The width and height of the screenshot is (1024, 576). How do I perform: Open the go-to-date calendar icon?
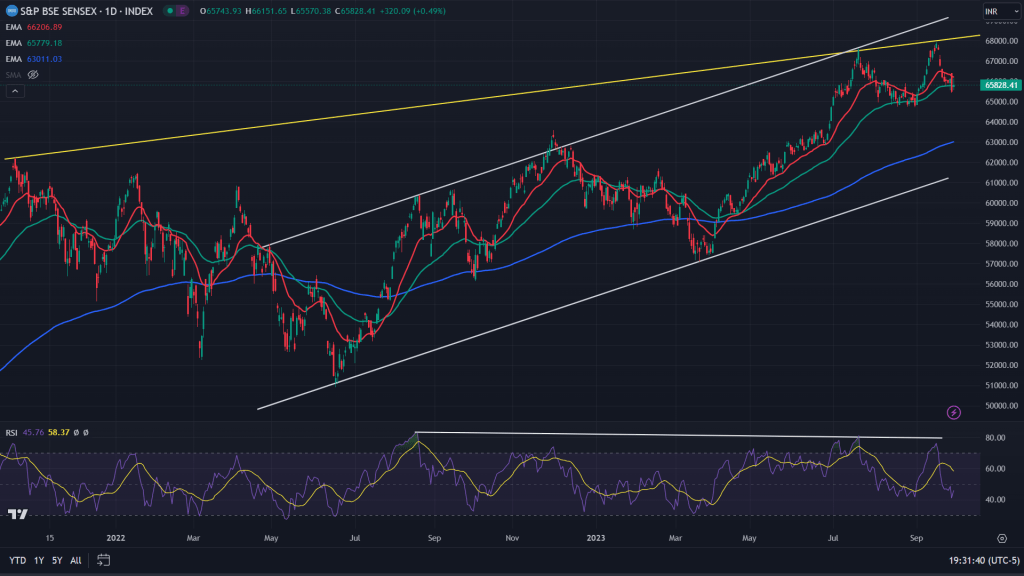pyautogui.click(x=103, y=560)
